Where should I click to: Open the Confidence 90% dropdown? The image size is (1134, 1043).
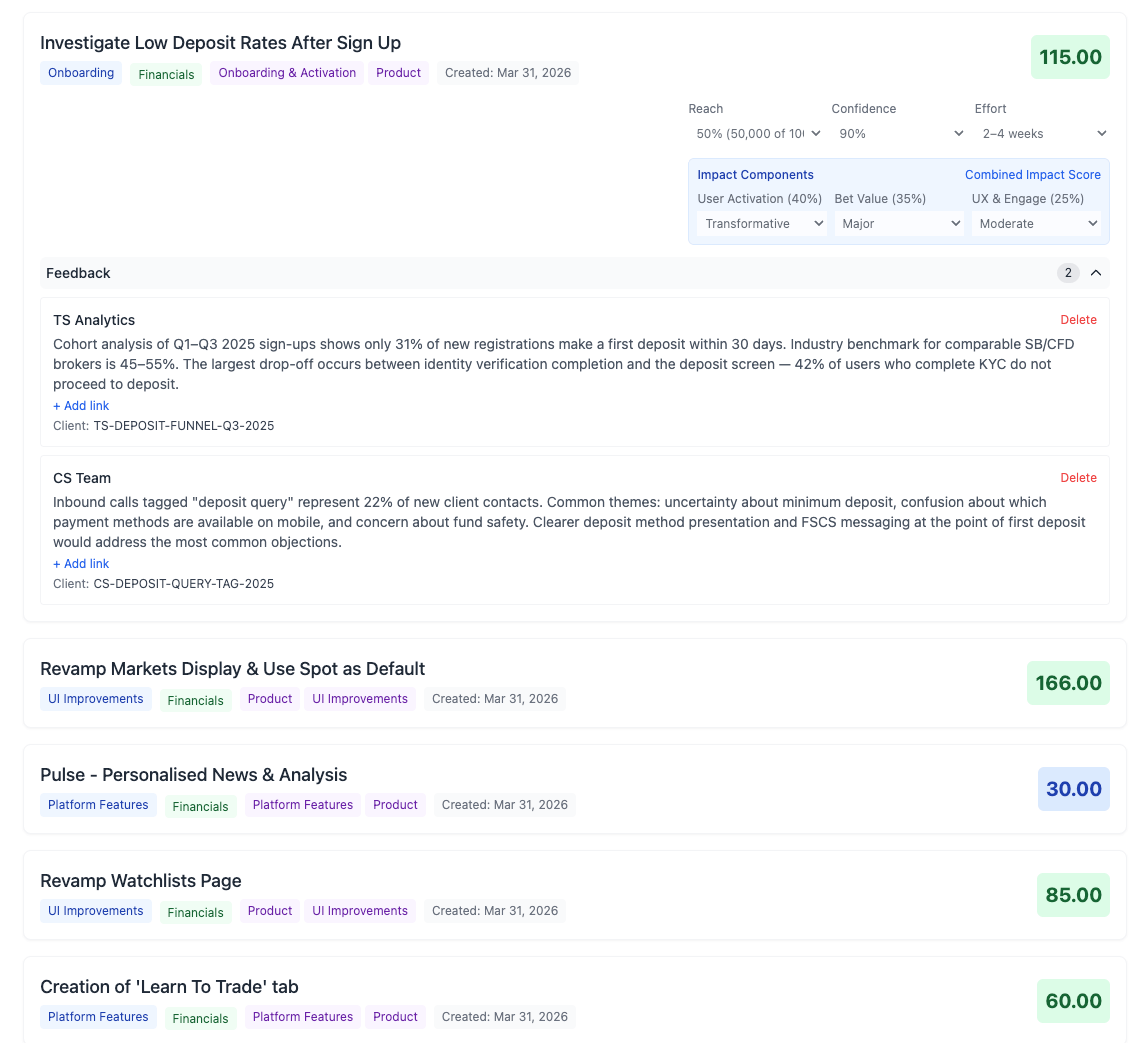pyautogui.click(x=901, y=133)
